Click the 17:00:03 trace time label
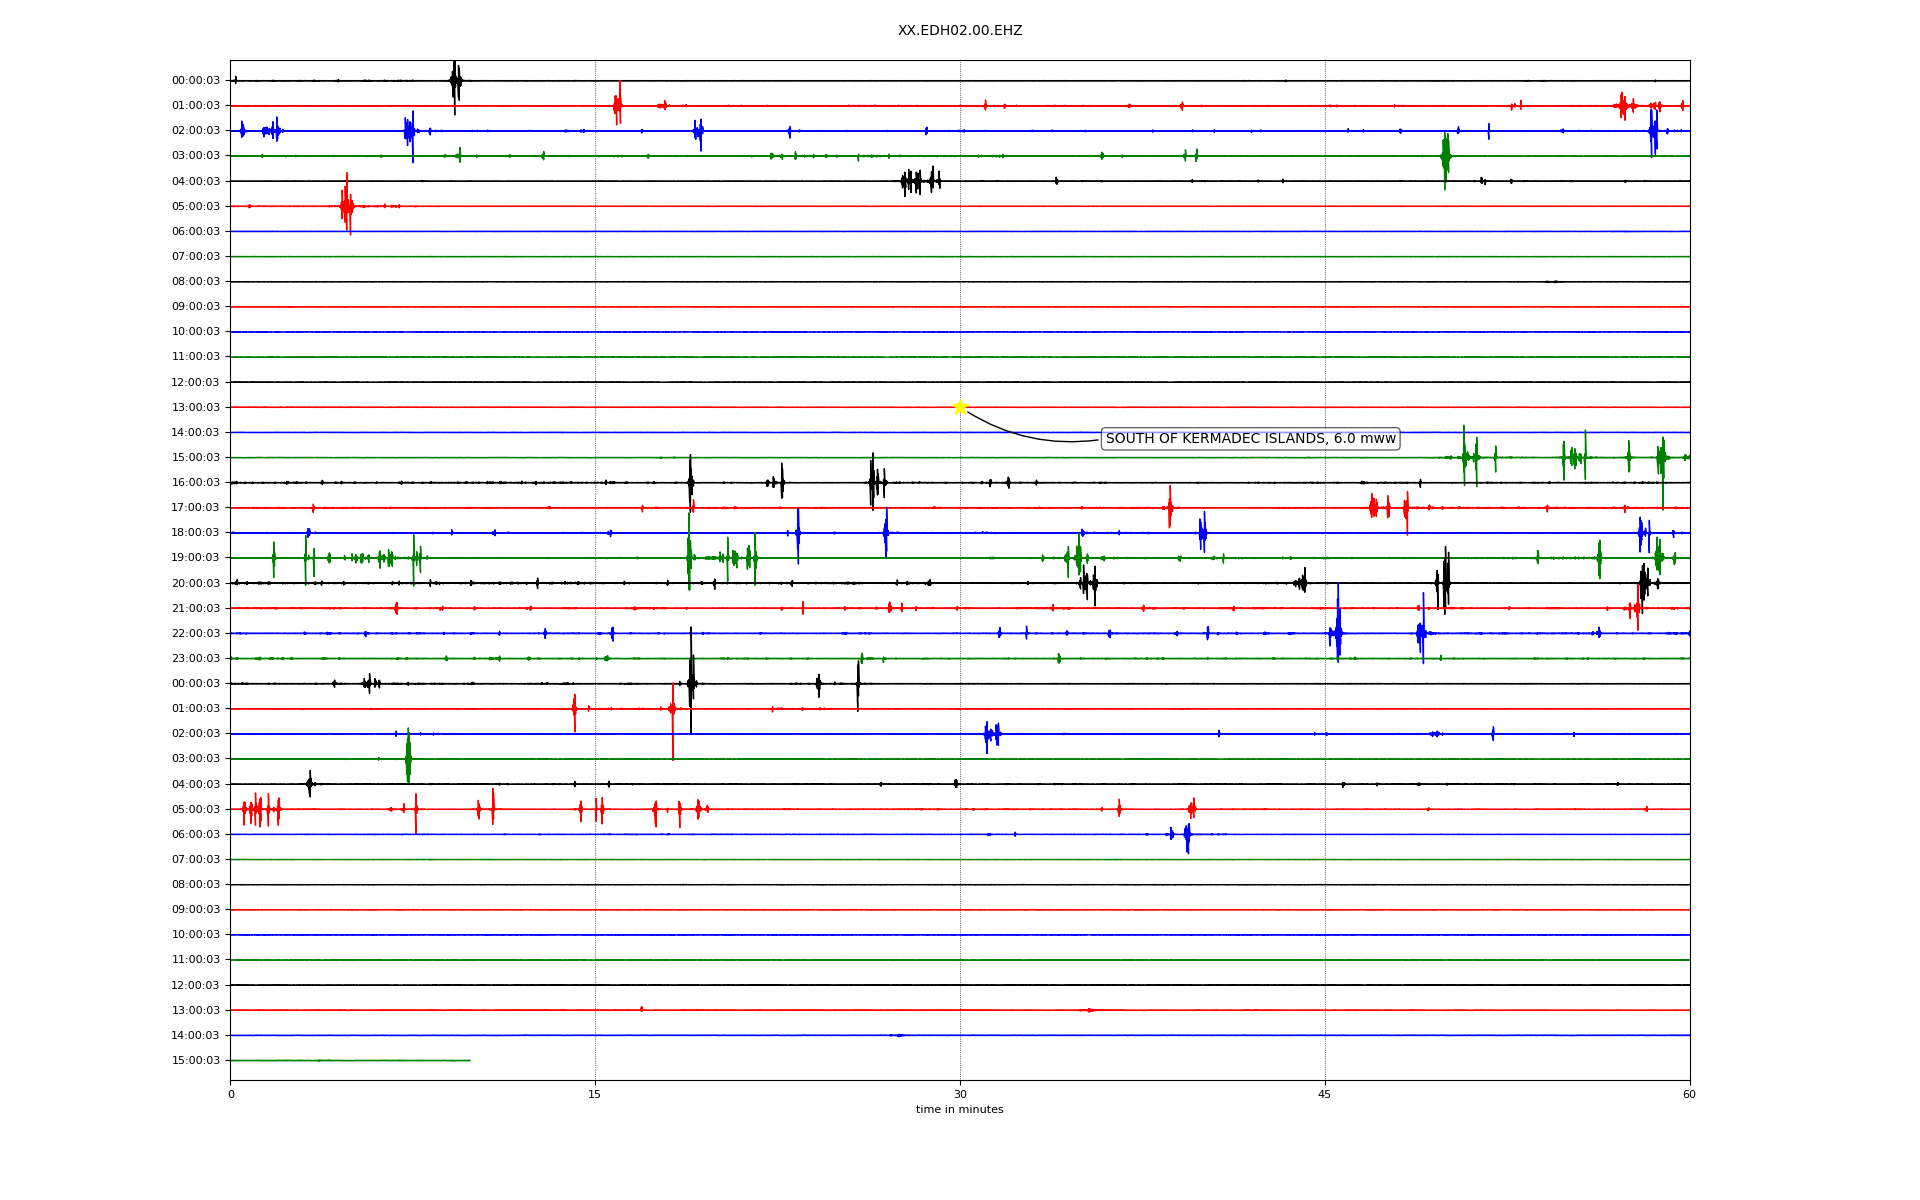The width and height of the screenshot is (1920, 1200). (195, 508)
